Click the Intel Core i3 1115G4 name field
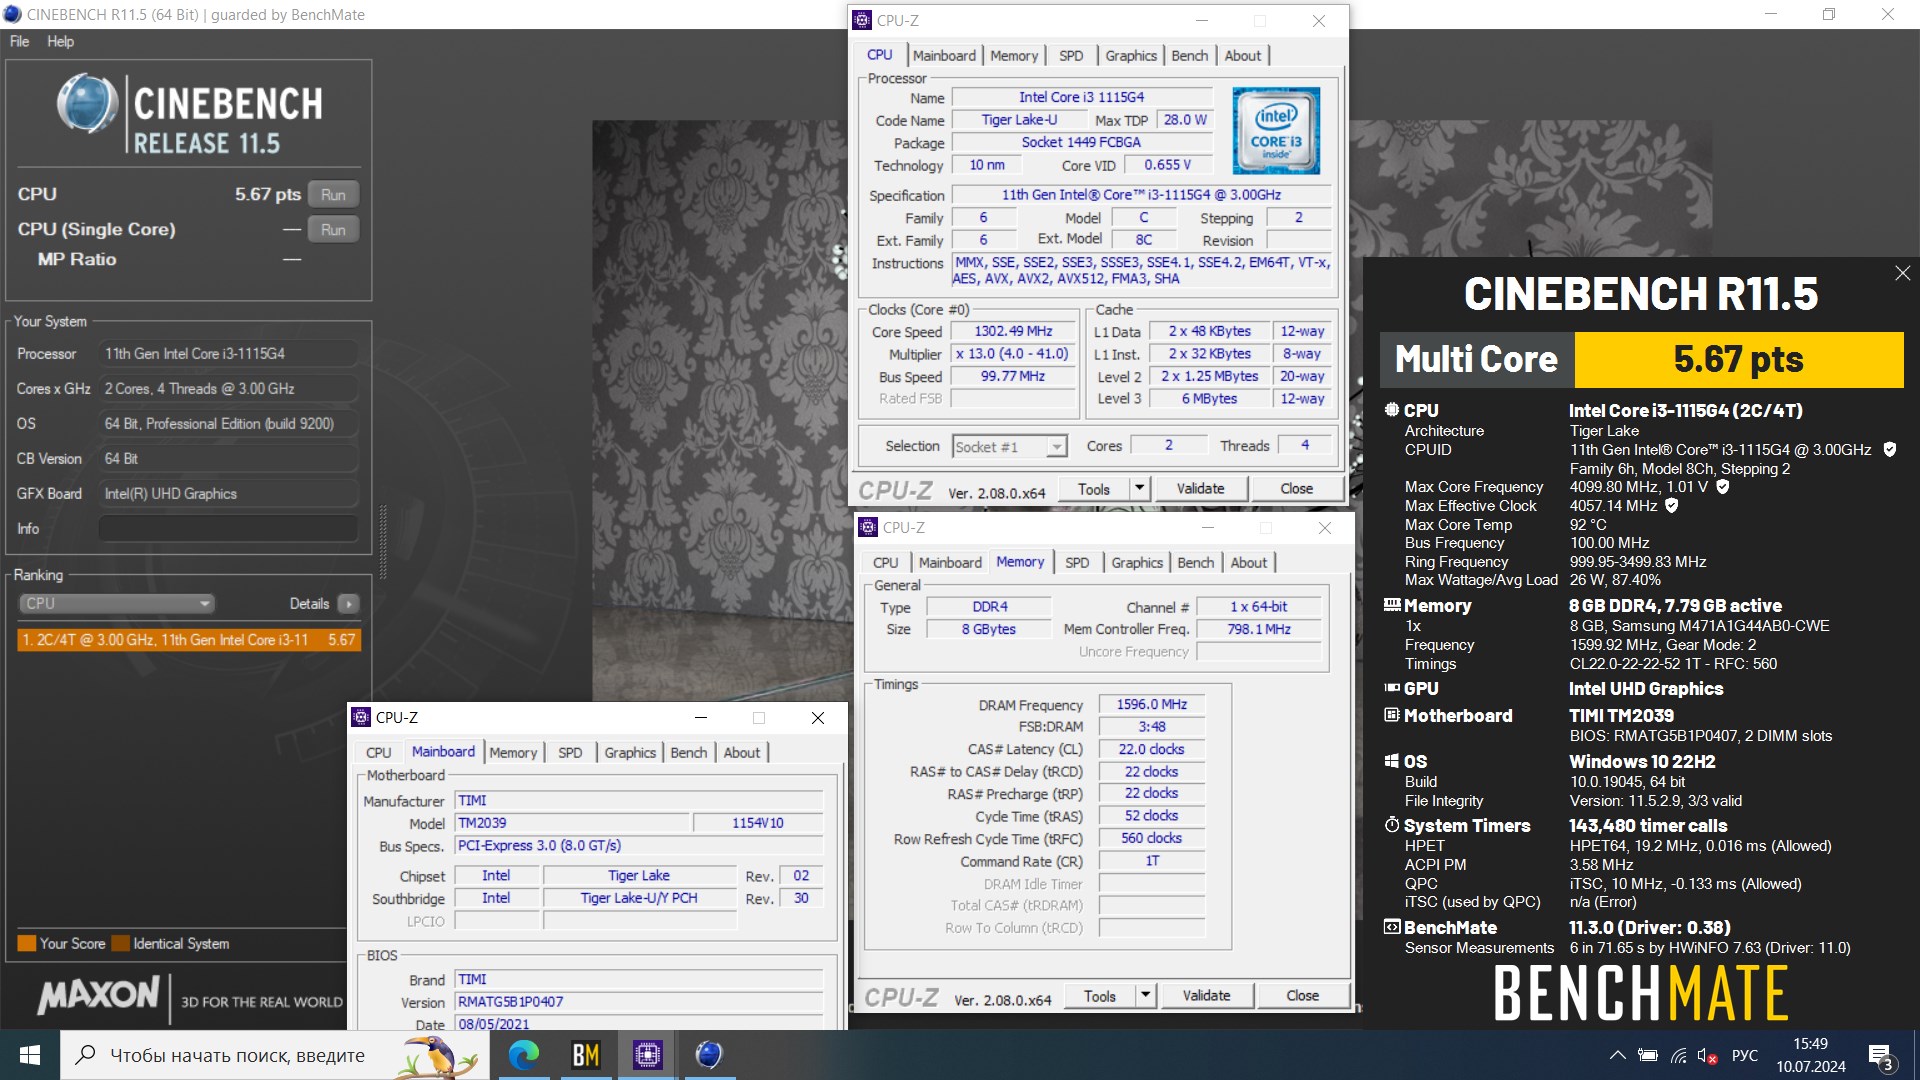The image size is (1920, 1080). [1081, 97]
